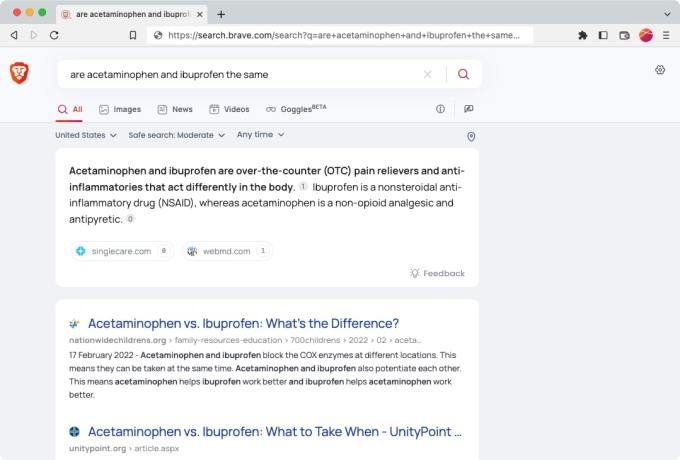Open the extensions puzzle icon
The height and width of the screenshot is (460, 680).
pyautogui.click(x=582, y=35)
